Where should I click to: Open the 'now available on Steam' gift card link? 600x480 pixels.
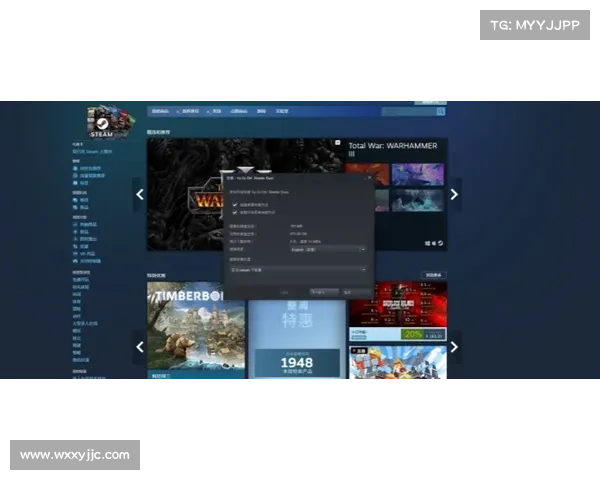(x=92, y=152)
